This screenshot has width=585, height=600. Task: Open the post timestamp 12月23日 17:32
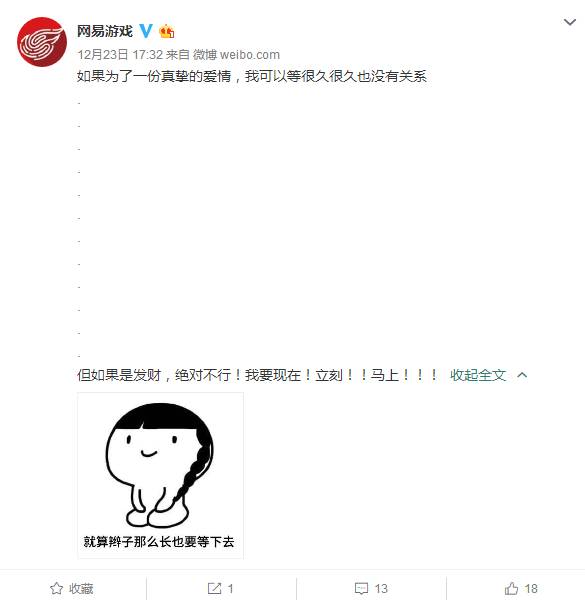pyautogui.click(x=120, y=55)
